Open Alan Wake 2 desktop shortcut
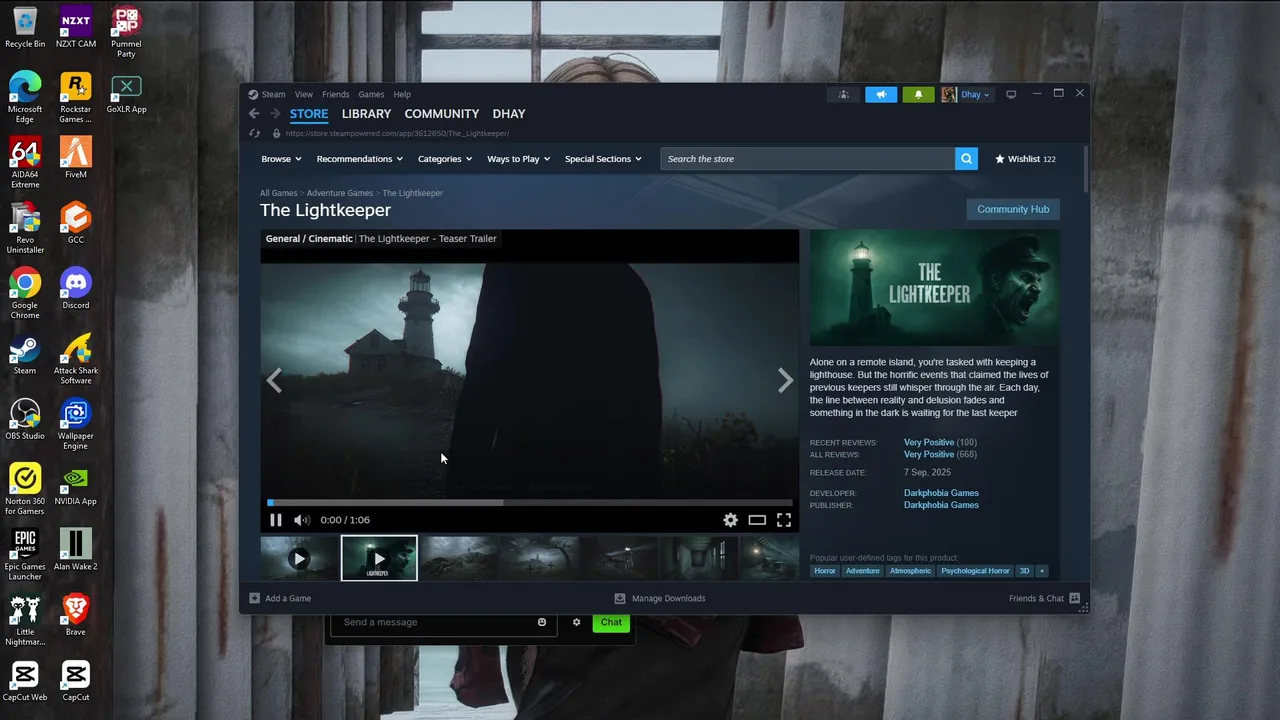The height and width of the screenshot is (720, 1280). point(76,550)
